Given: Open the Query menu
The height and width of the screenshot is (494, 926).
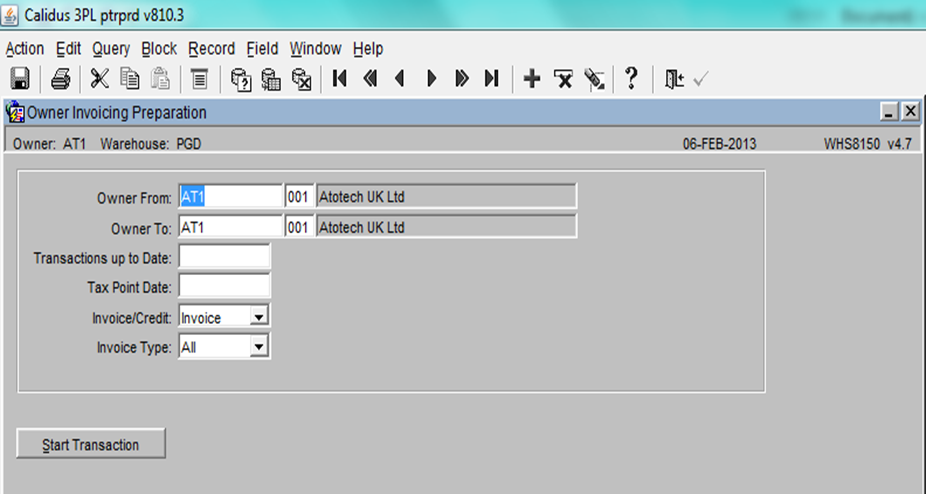Looking at the screenshot, I should point(111,48).
